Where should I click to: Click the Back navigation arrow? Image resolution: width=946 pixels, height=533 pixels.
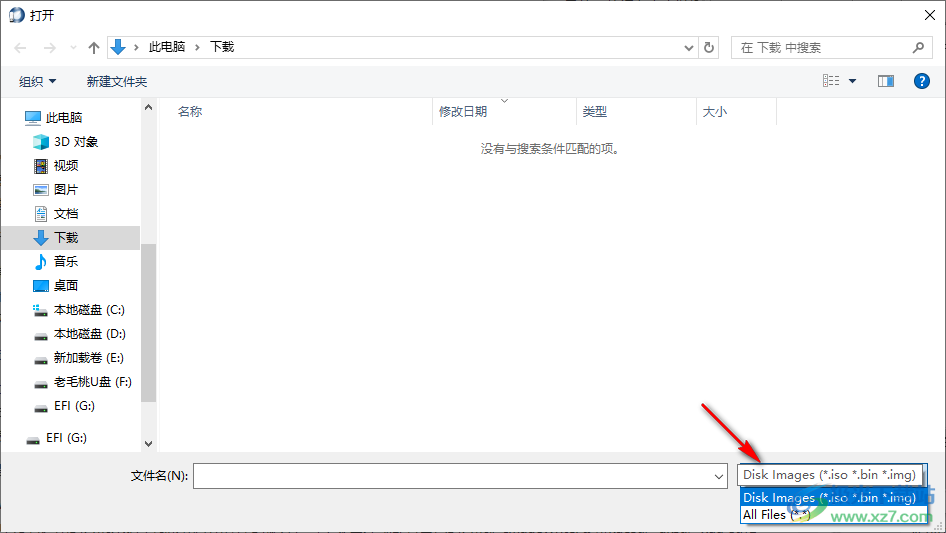20,48
